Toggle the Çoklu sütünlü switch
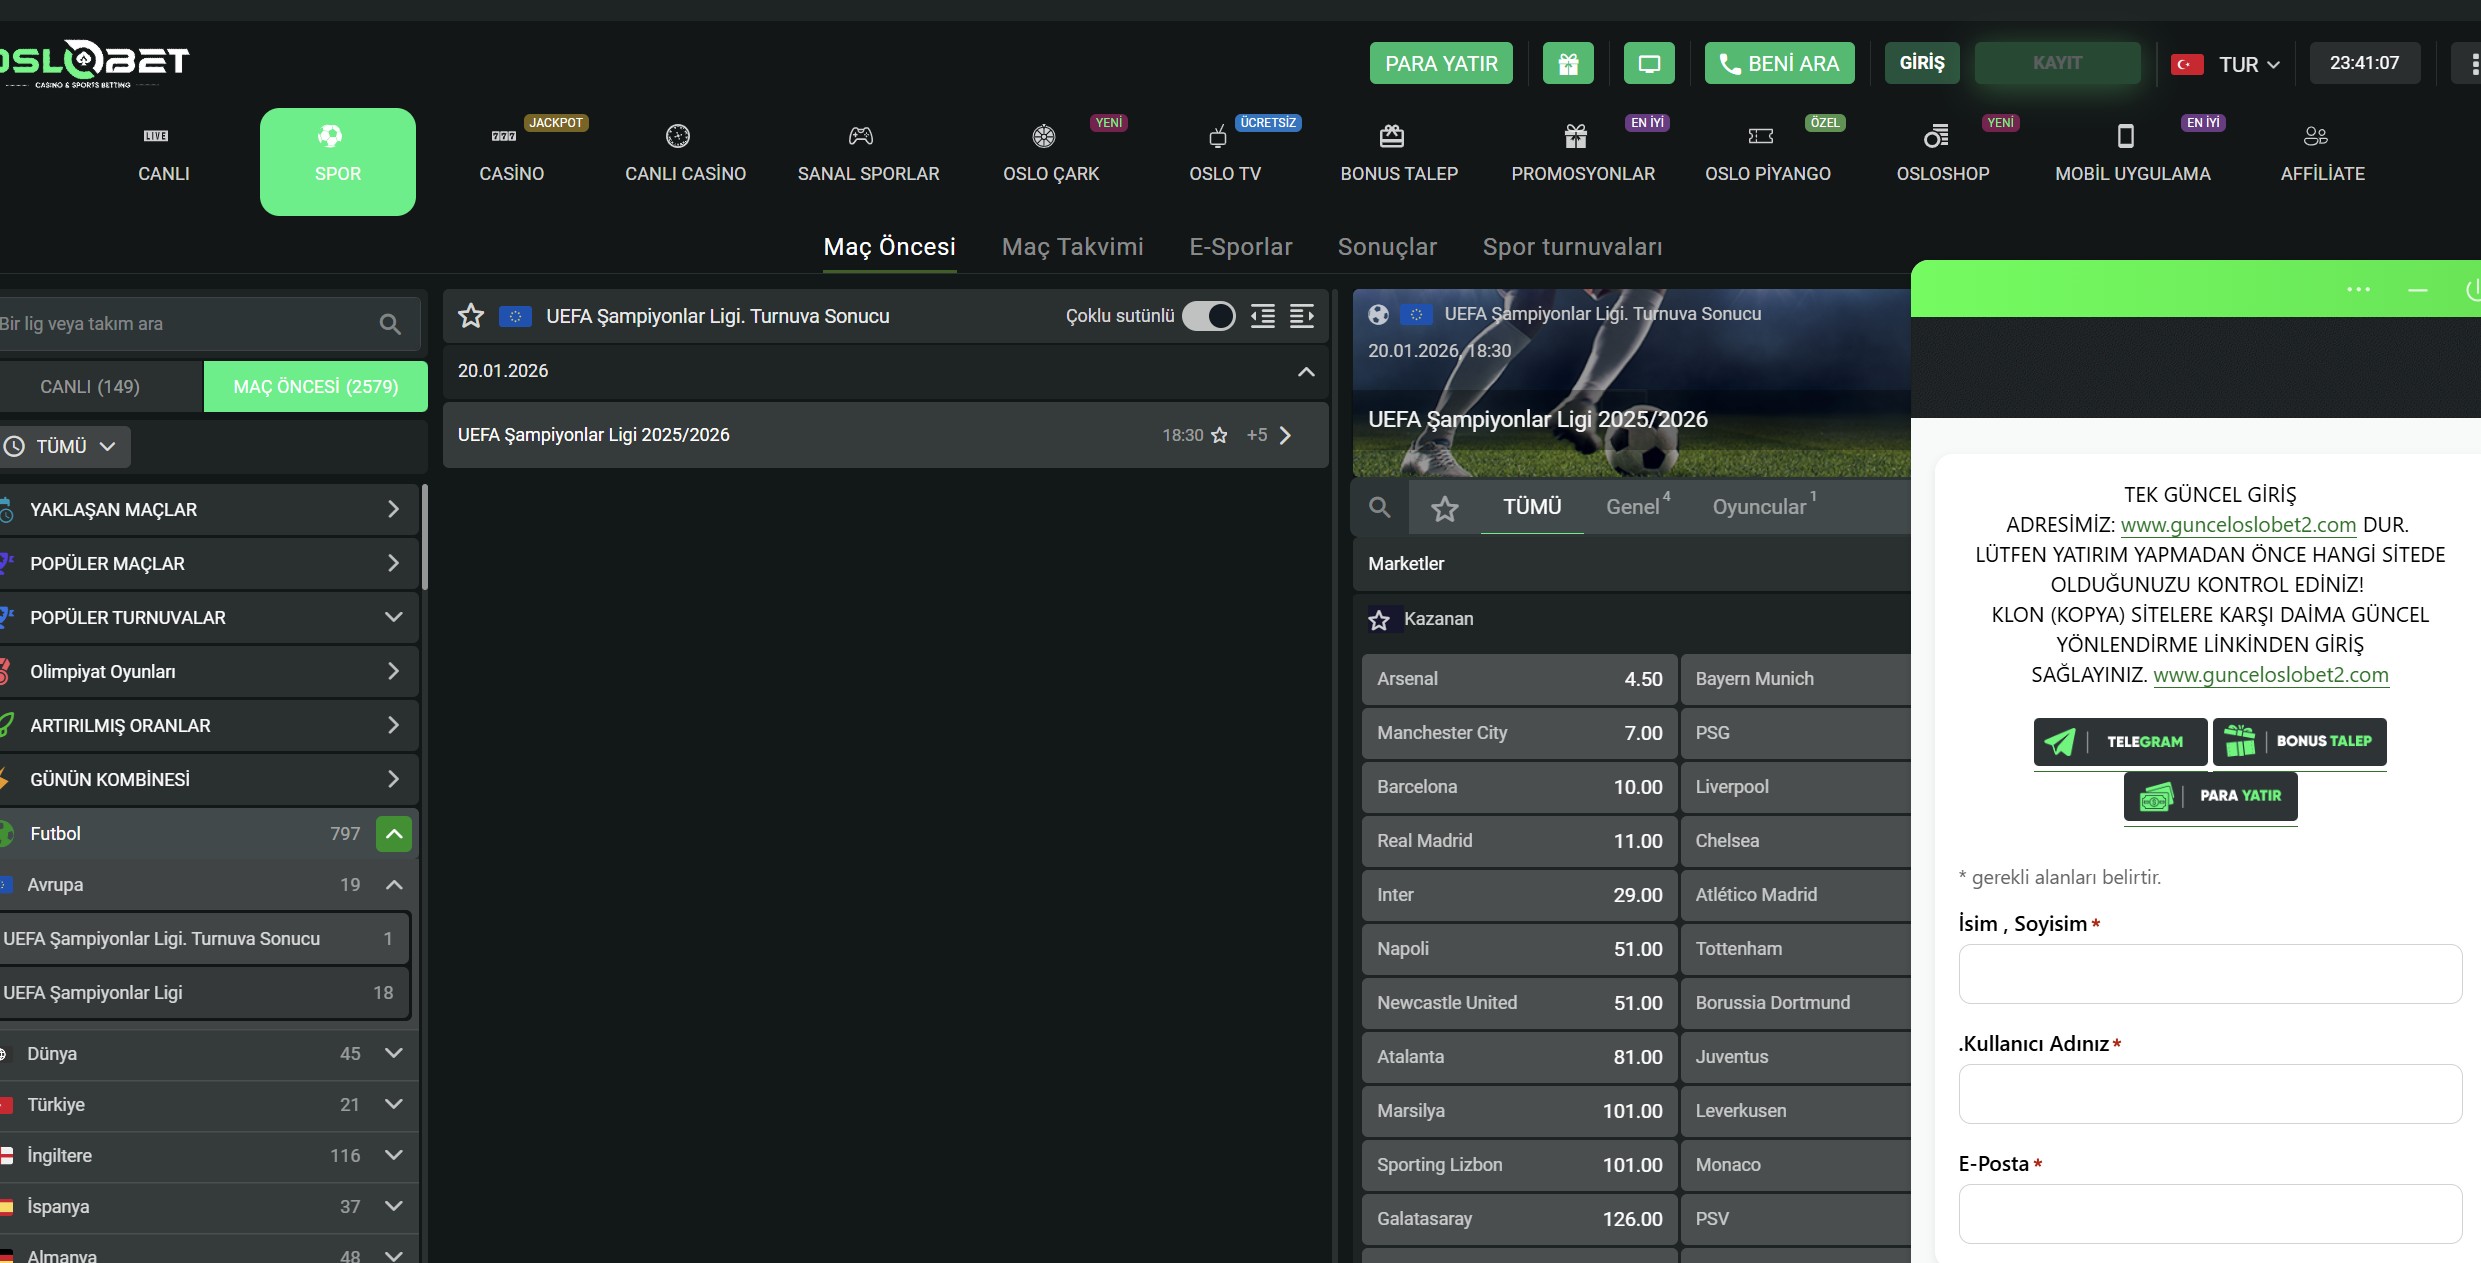 1208,316
